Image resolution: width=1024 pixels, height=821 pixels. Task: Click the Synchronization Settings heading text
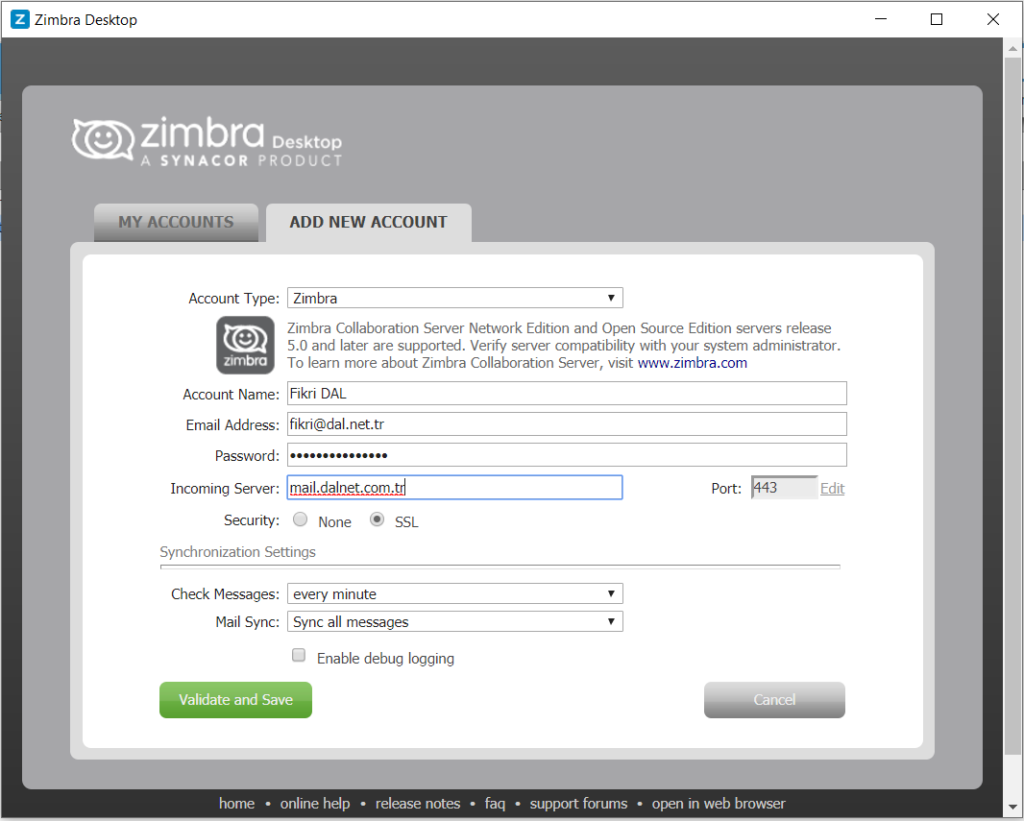pyautogui.click(x=238, y=552)
